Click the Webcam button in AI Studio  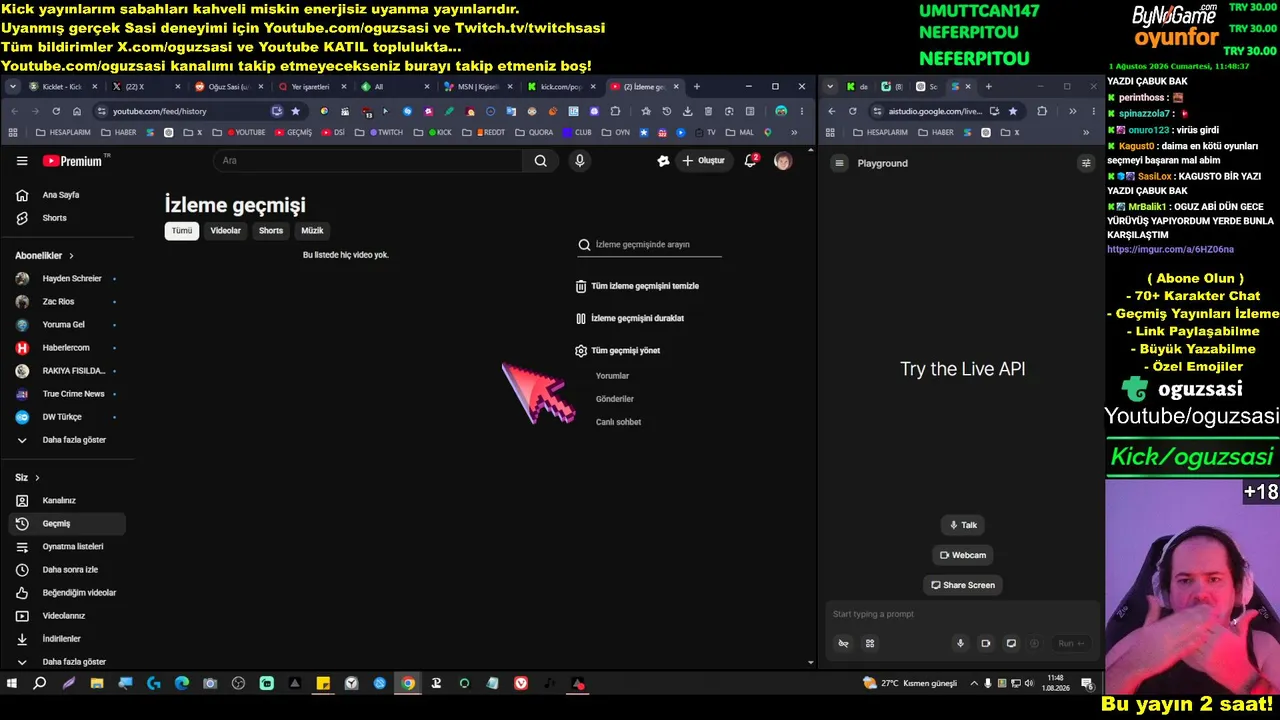(x=963, y=555)
